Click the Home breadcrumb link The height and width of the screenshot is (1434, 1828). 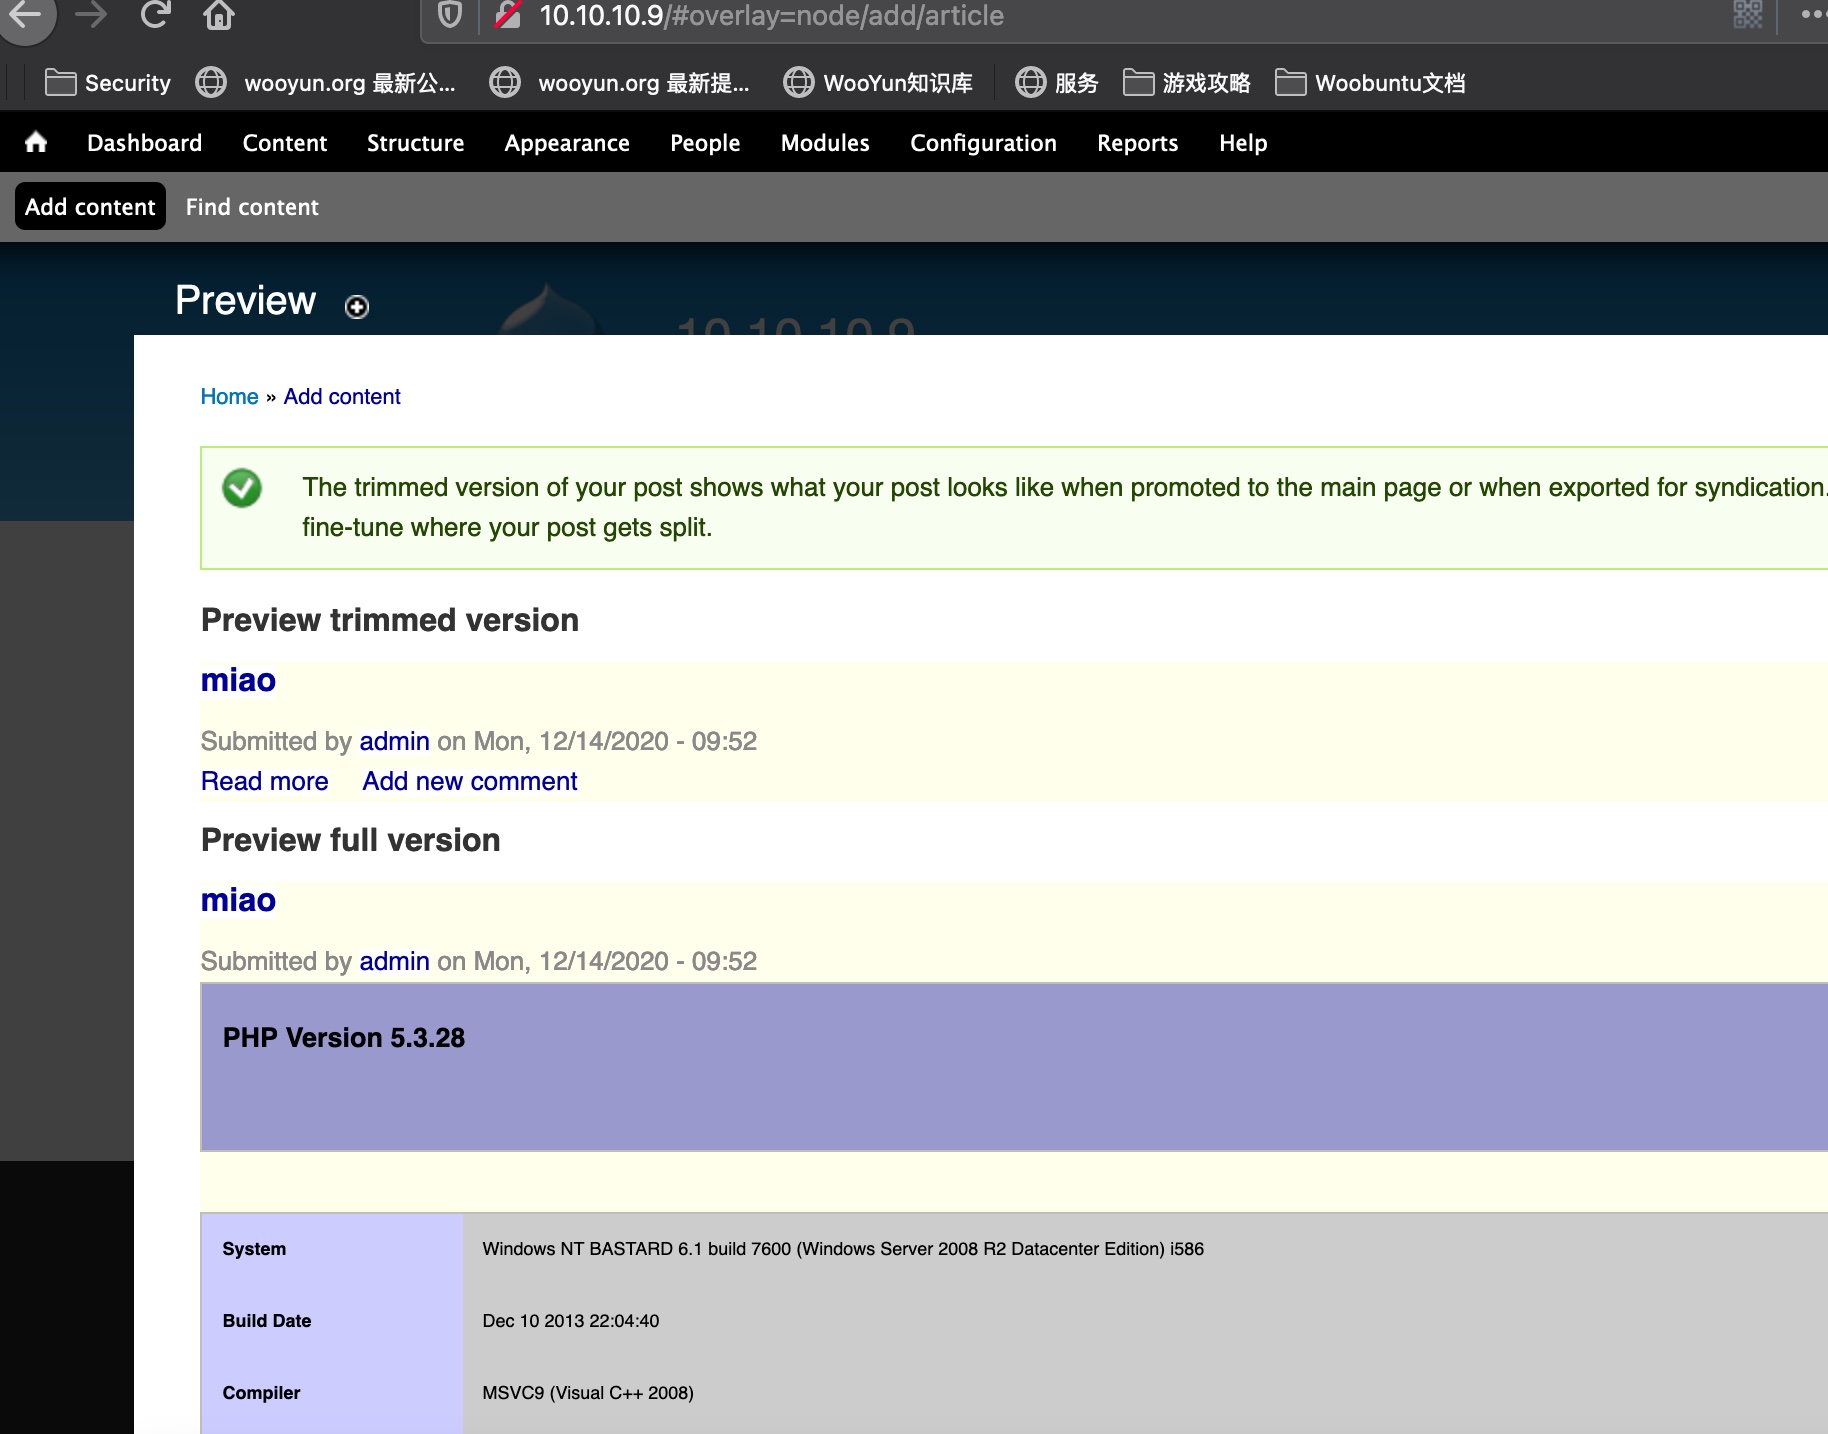(x=229, y=397)
